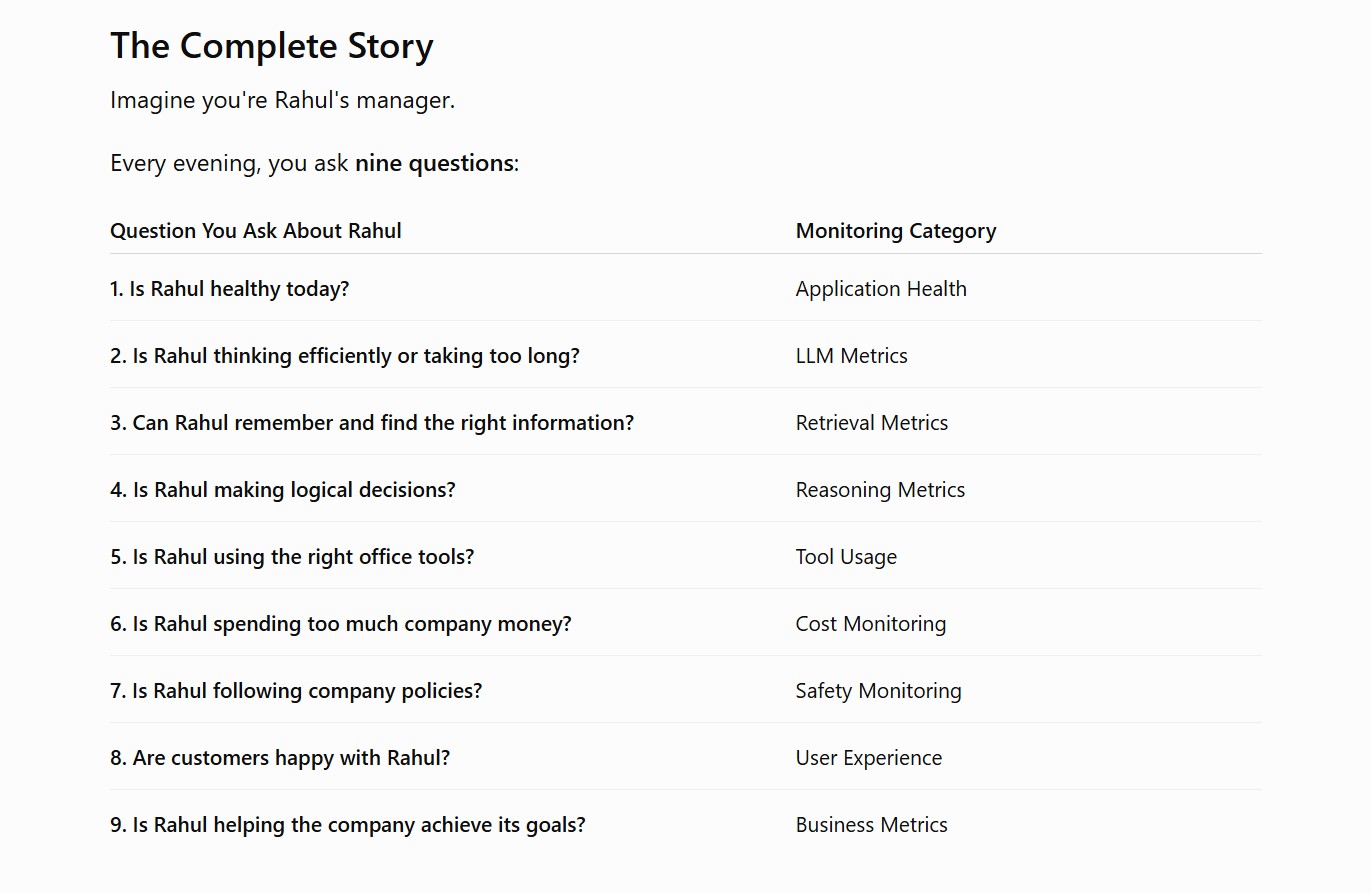Click 'Question You Ask About Rahul' column header
This screenshot has height=894, width=1371.
click(256, 231)
